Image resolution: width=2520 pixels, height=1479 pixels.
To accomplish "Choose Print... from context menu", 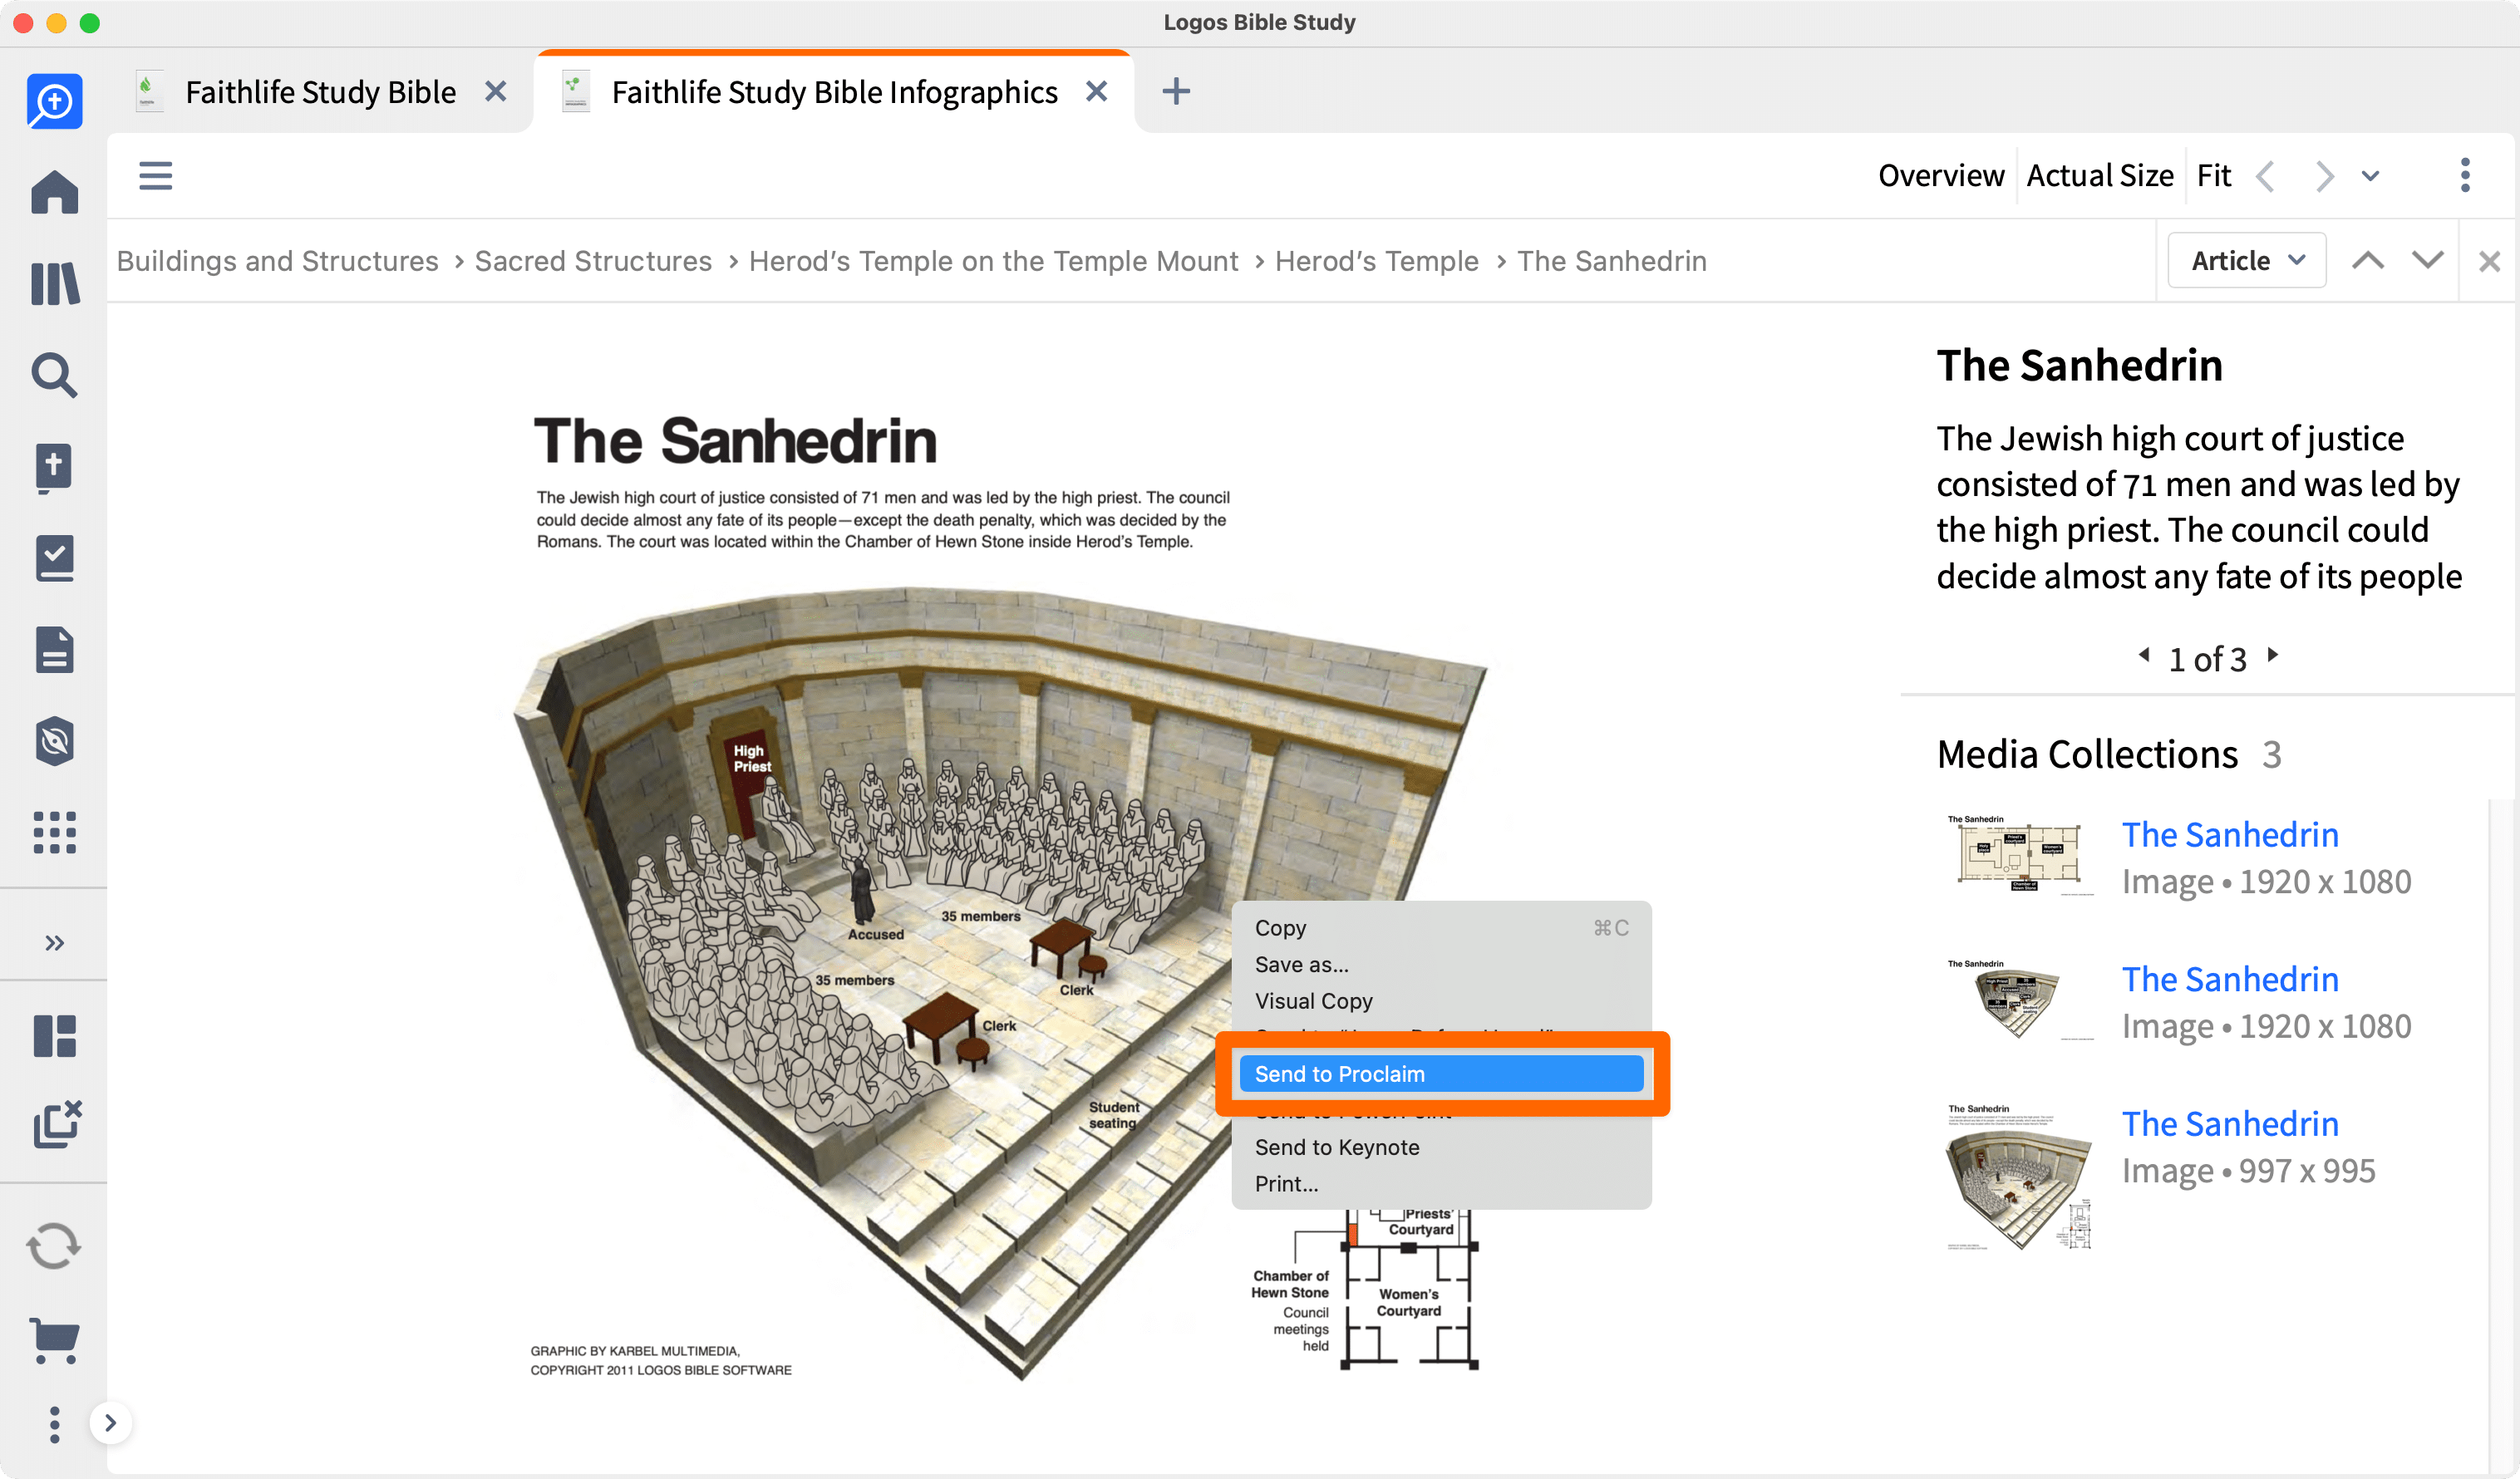I will (1441, 1184).
